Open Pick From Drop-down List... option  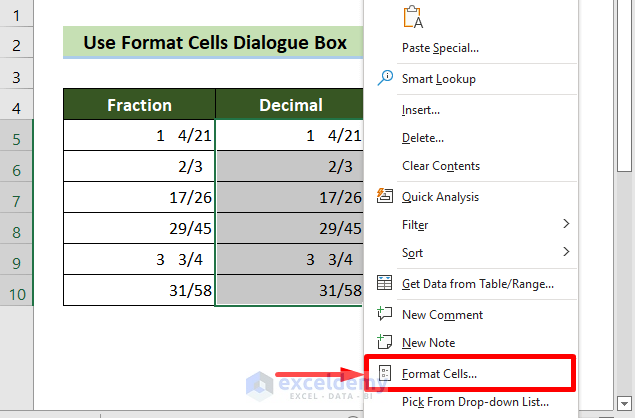coord(476,402)
